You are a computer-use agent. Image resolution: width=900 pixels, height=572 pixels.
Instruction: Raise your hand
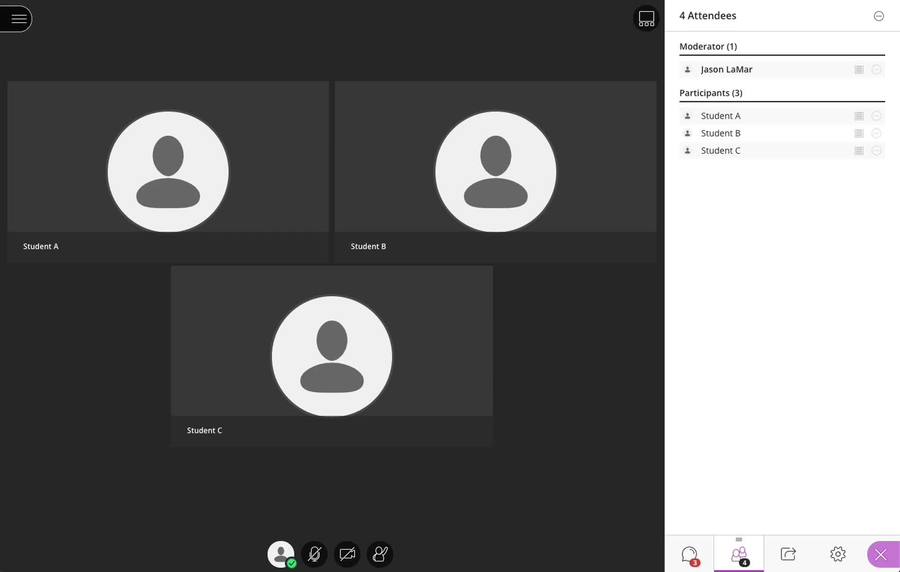(380, 554)
